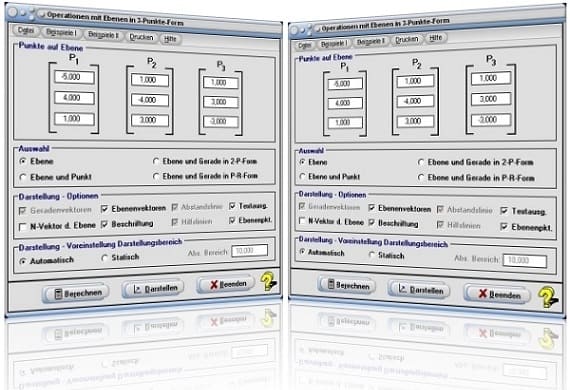Click P1 first field -5,000 in left window

75,77
